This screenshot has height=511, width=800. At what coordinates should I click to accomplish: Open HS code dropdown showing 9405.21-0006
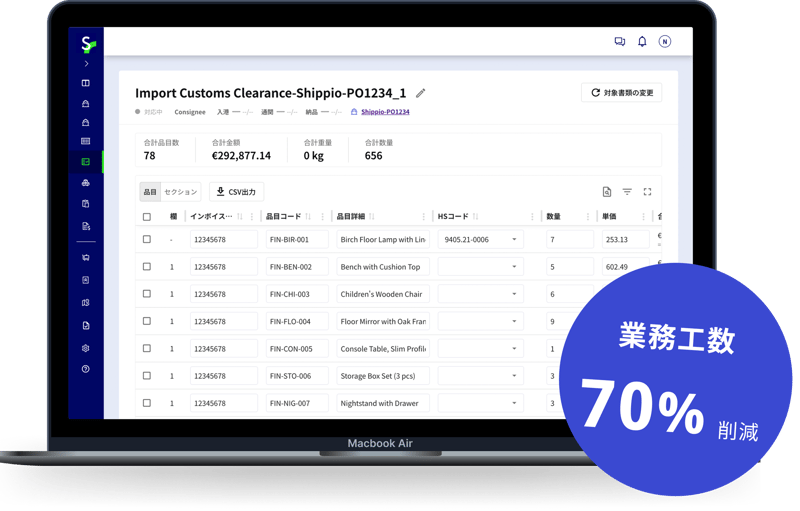click(480, 240)
